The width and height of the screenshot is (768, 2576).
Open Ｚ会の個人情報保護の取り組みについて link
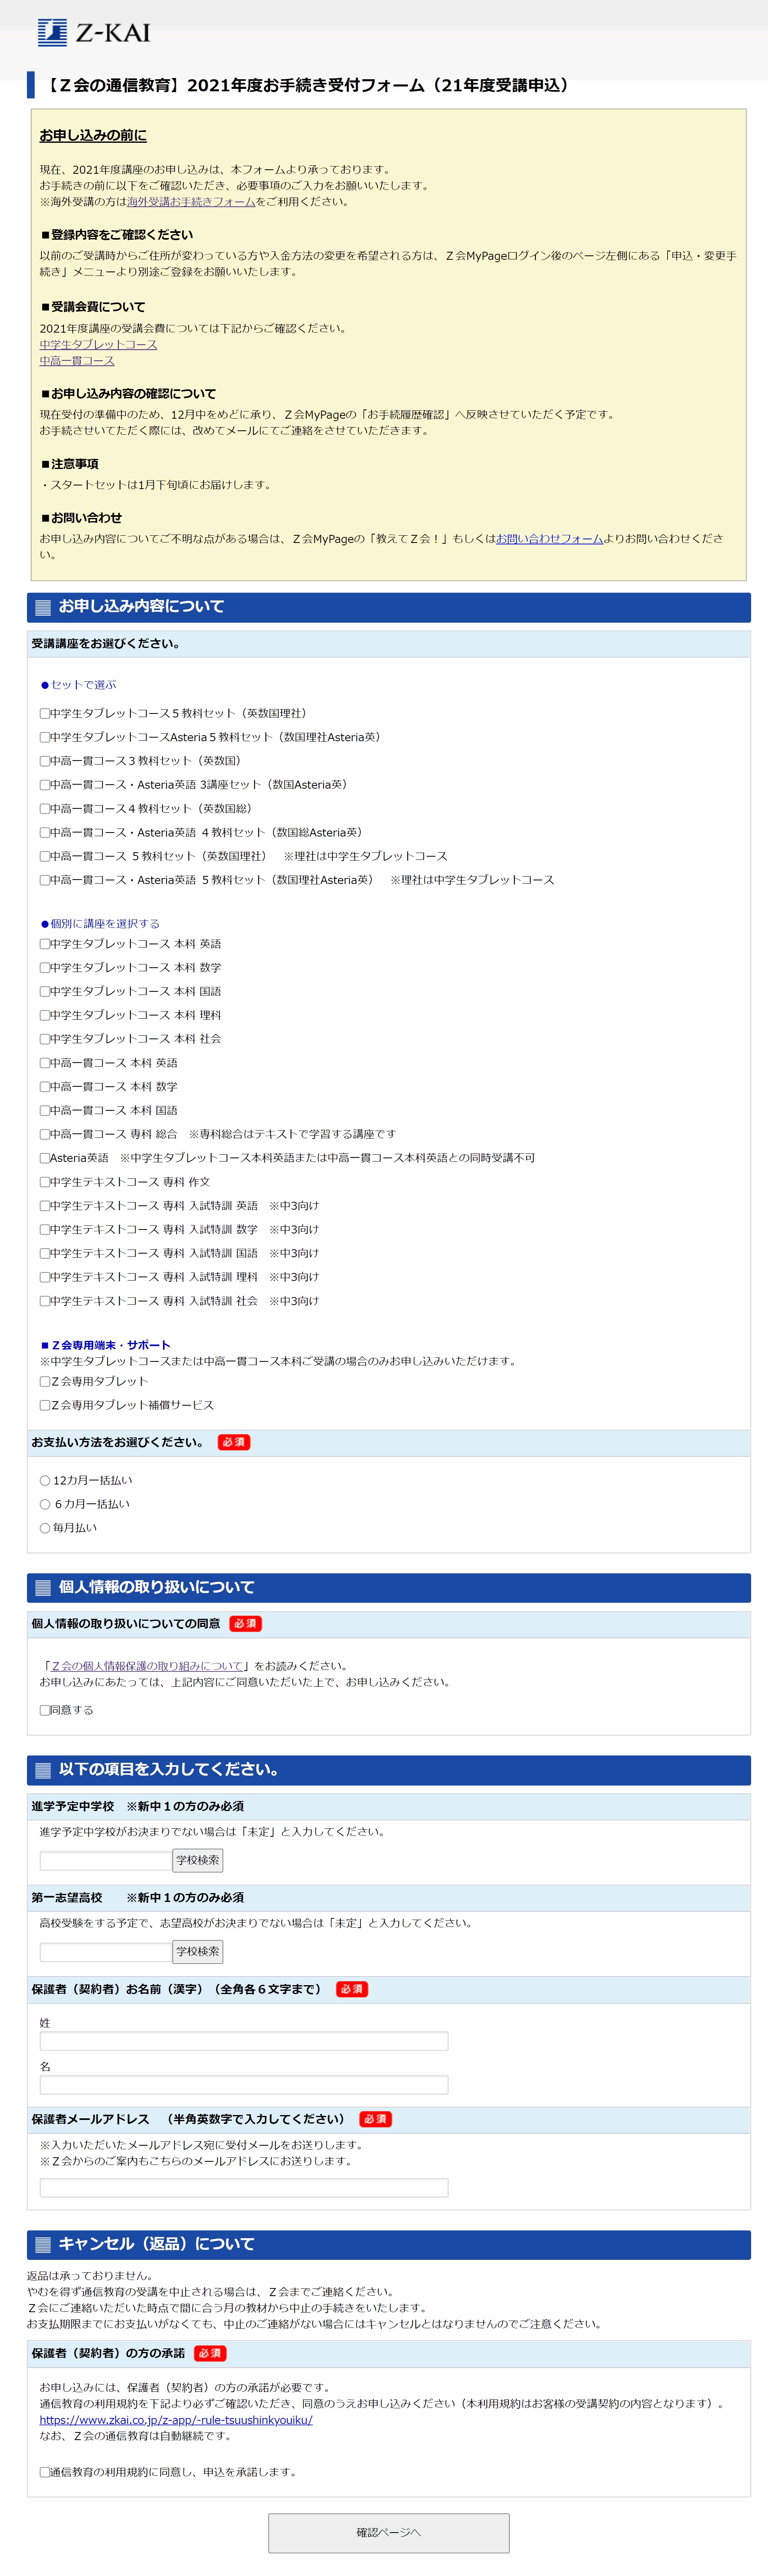click(x=147, y=1667)
